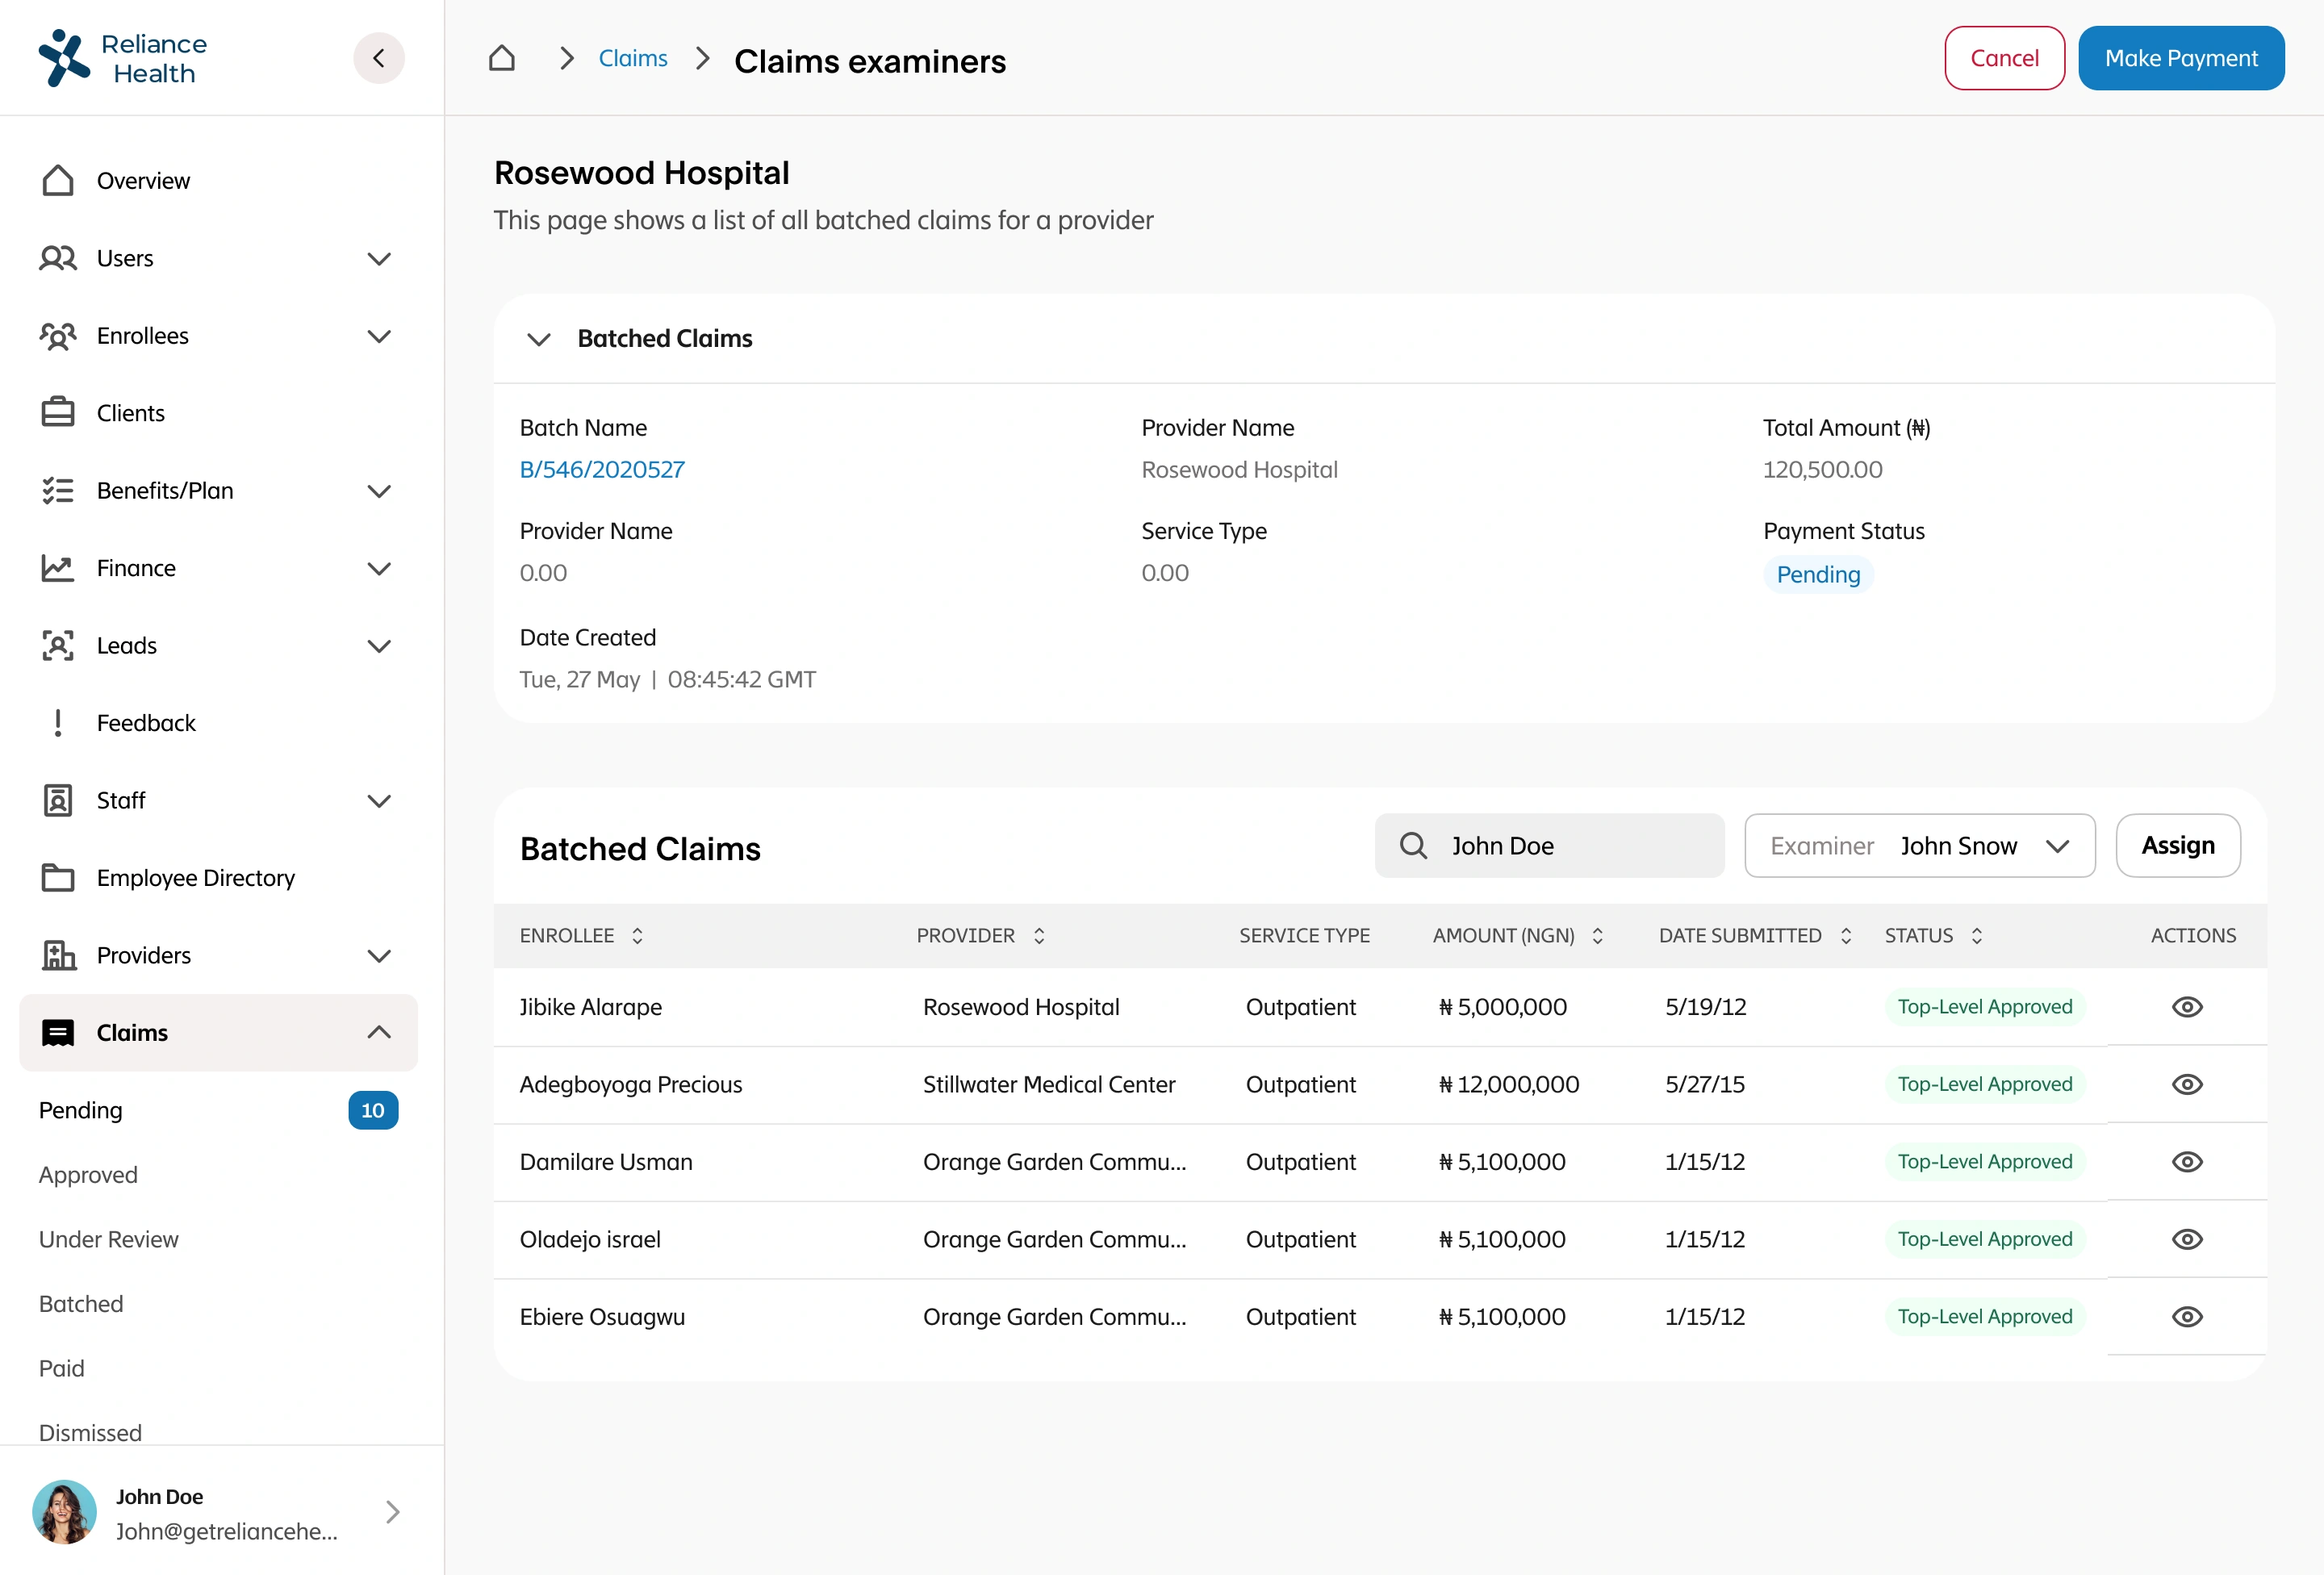View Ebiere Osuagwu claim via eye icon
Screen dimensions: 2324x1575
[x=2186, y=1317]
